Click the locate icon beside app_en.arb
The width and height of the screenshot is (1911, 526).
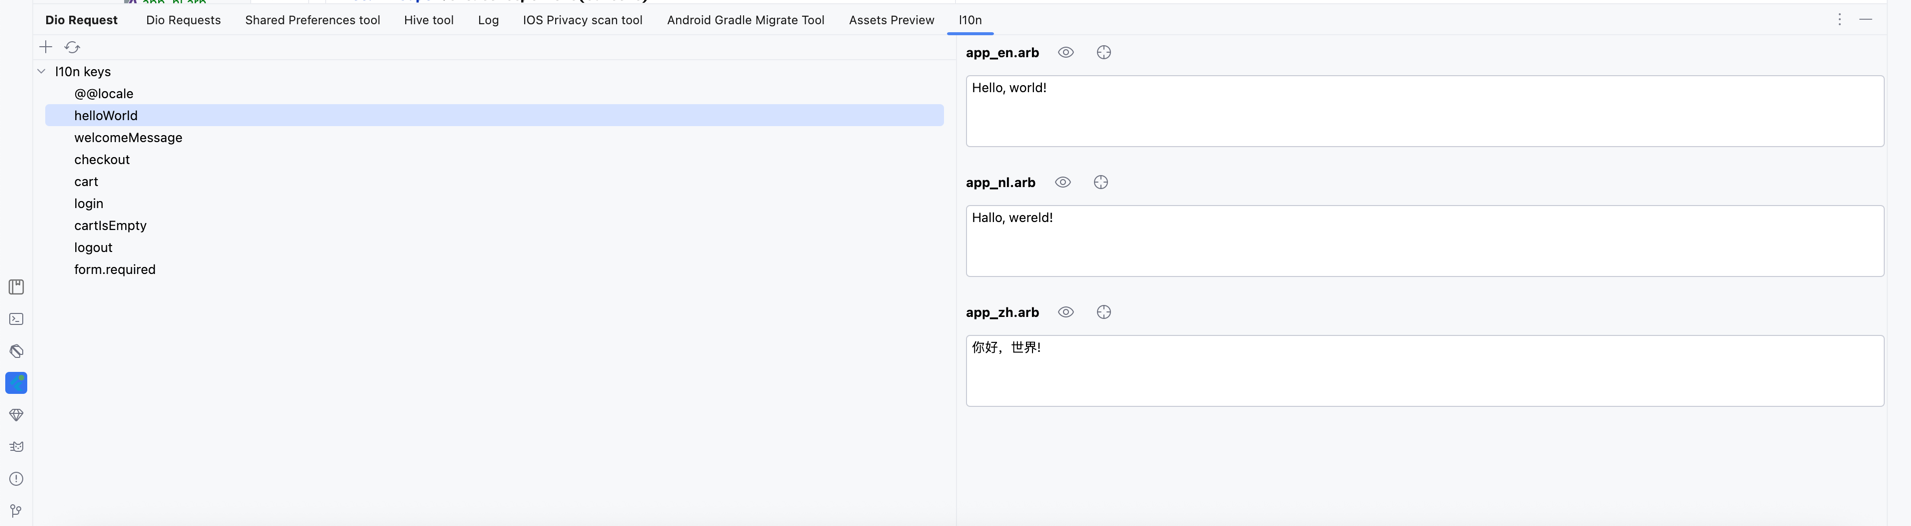tap(1103, 53)
